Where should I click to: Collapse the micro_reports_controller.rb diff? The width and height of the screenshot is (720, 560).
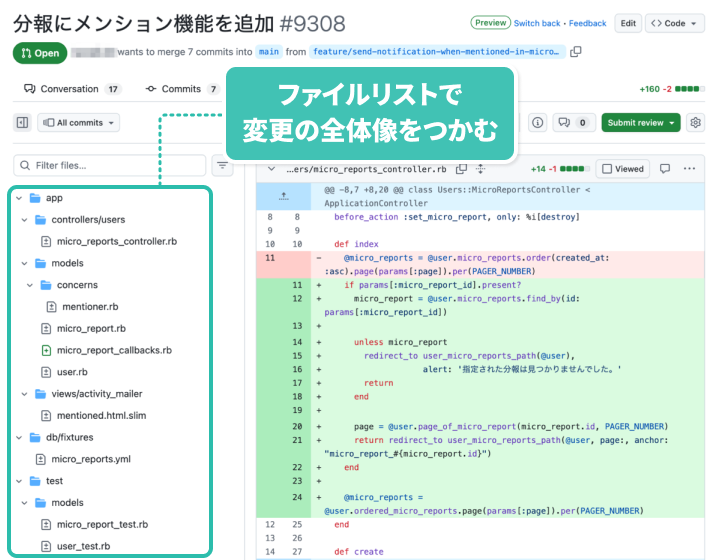[269, 169]
